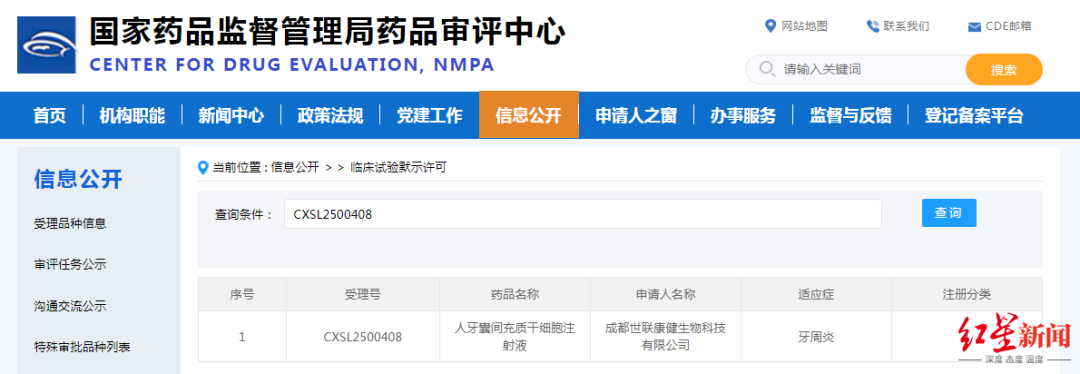This screenshot has height=374, width=1080.
Task: Click applicant 成都世联康健生物科技有限公司 cell
Action: click(666, 337)
